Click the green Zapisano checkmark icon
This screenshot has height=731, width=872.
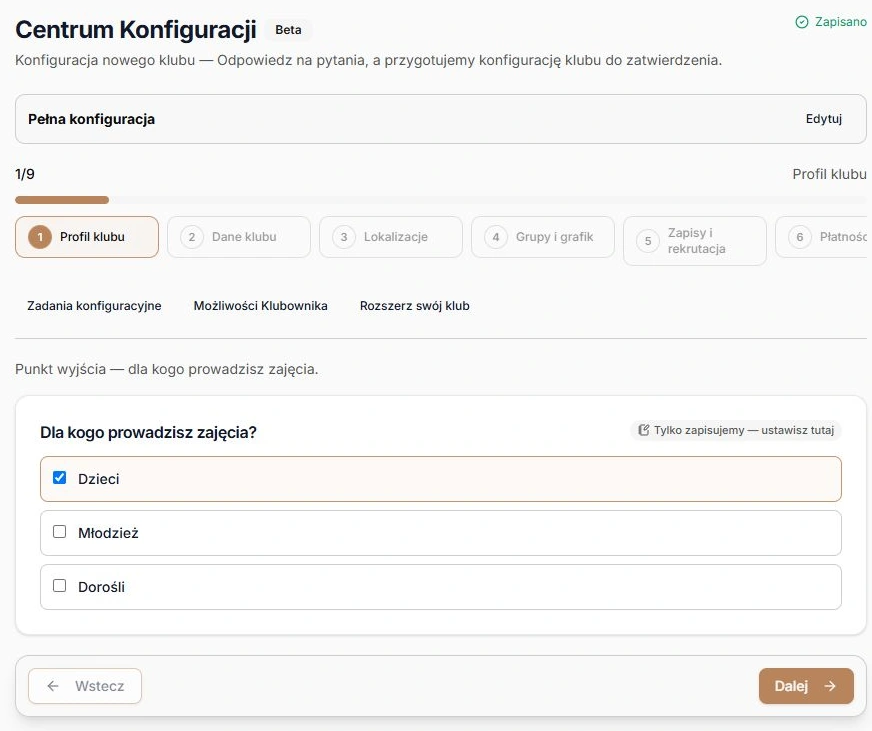pyautogui.click(x=801, y=22)
